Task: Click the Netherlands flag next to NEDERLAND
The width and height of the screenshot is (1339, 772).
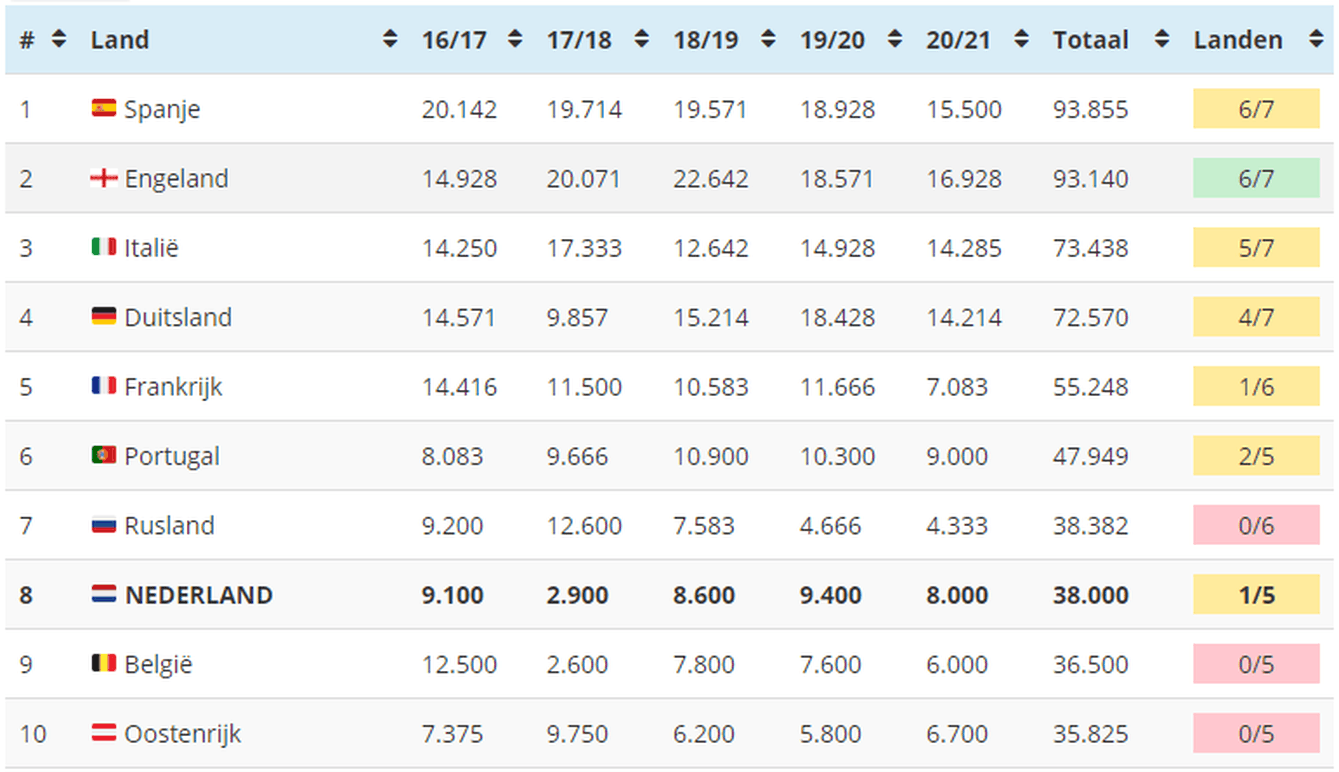Action: coord(103,595)
